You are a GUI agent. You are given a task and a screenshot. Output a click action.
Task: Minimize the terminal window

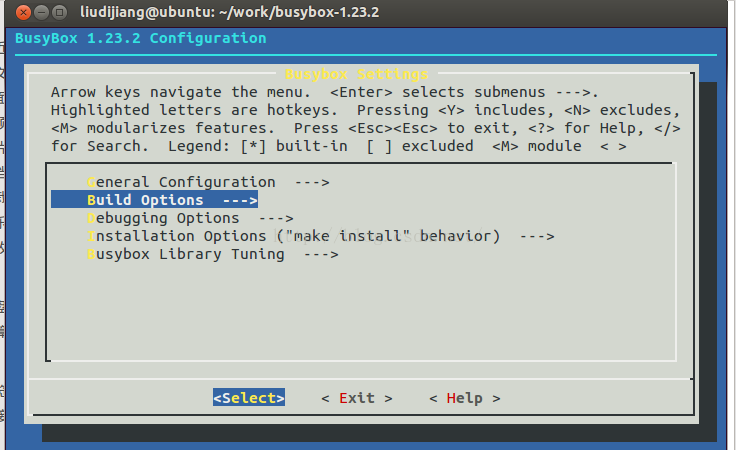point(41,12)
